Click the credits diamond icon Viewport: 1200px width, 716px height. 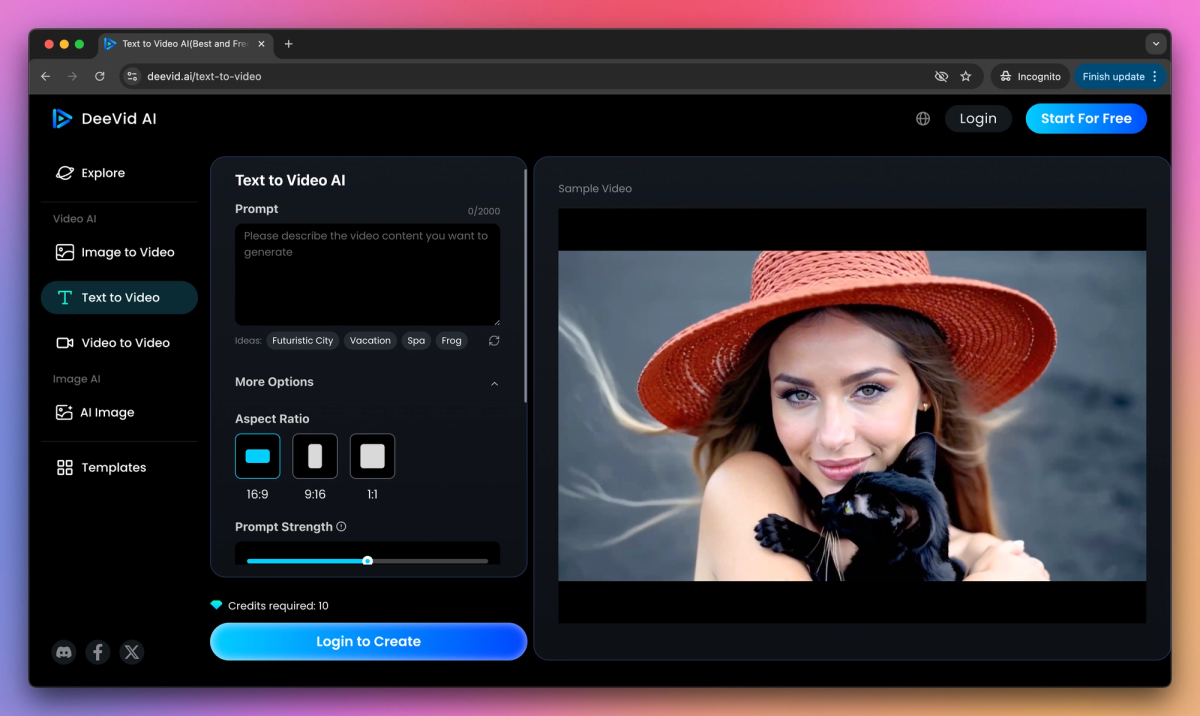[216, 605]
